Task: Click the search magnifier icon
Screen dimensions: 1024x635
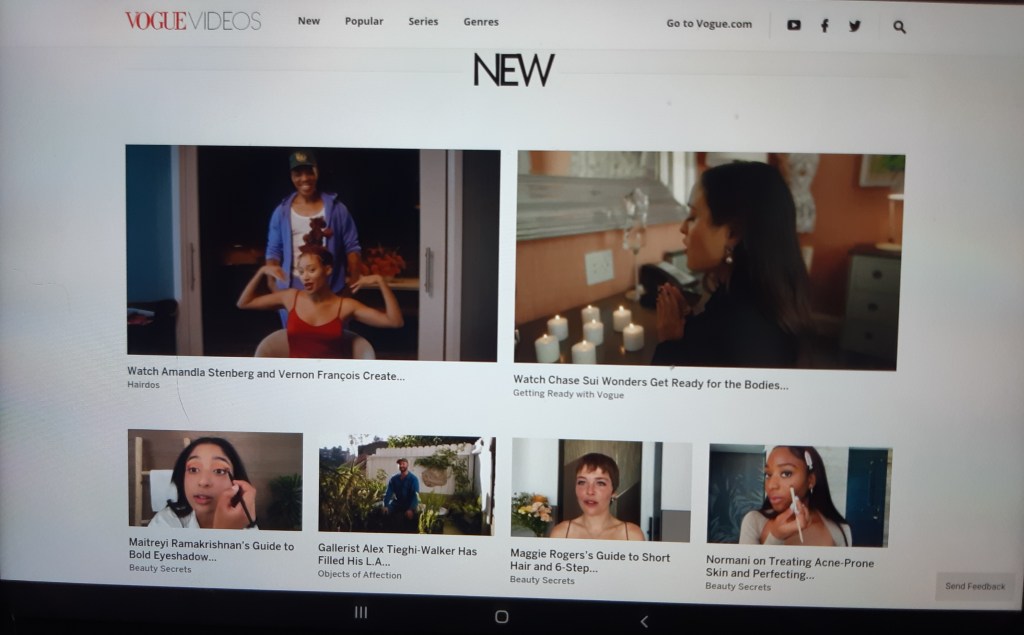Action: click(899, 27)
